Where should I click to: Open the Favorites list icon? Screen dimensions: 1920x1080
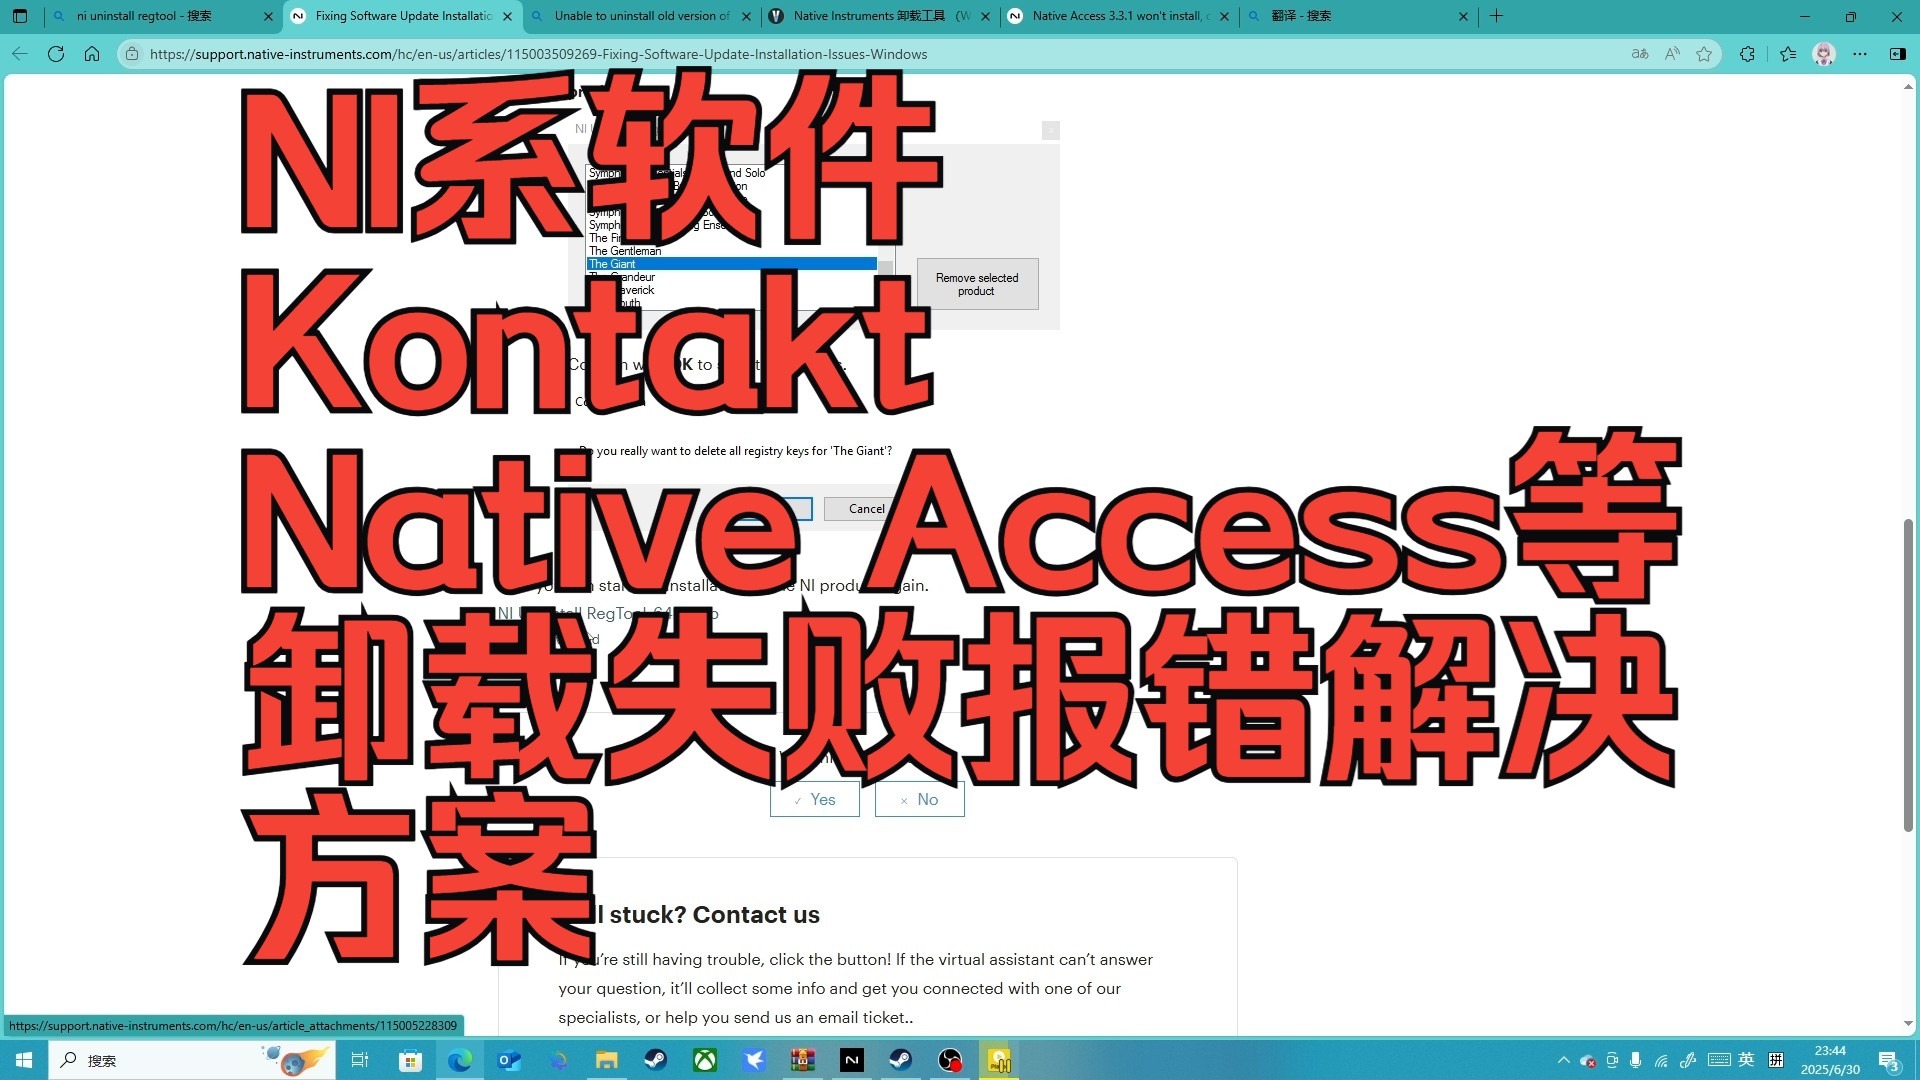[x=1788, y=54]
